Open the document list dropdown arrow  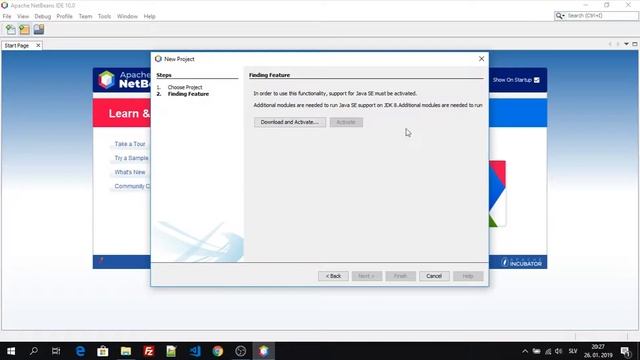(x=626, y=44)
